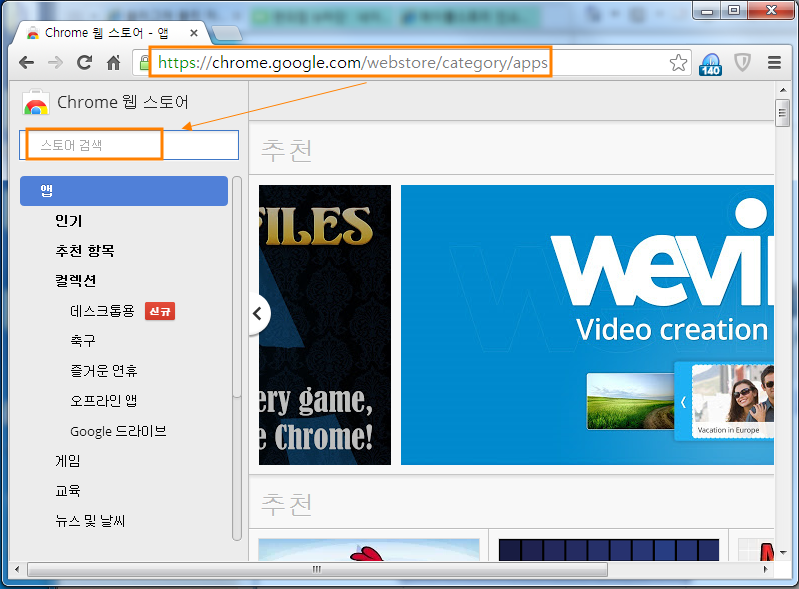Select the 게임 category
799x589 pixels.
click(68, 461)
